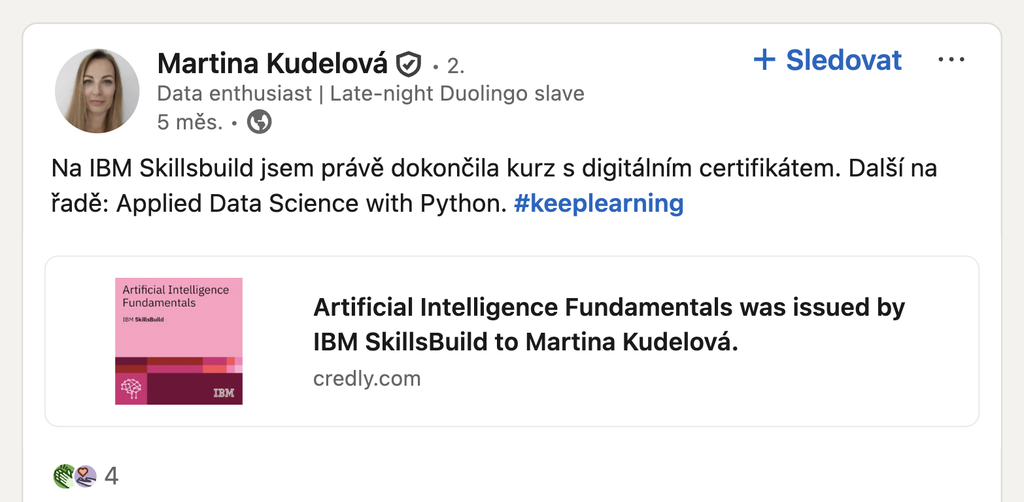The width and height of the screenshot is (1024, 502).
Task: Open the 'Artificial Intelligence Fundamentals was issued' card title
Action: click(609, 324)
